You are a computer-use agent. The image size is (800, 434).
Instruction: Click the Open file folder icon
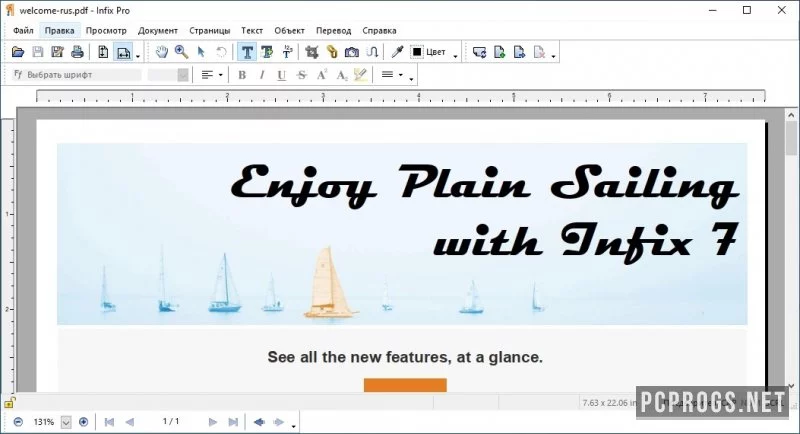click(18, 52)
